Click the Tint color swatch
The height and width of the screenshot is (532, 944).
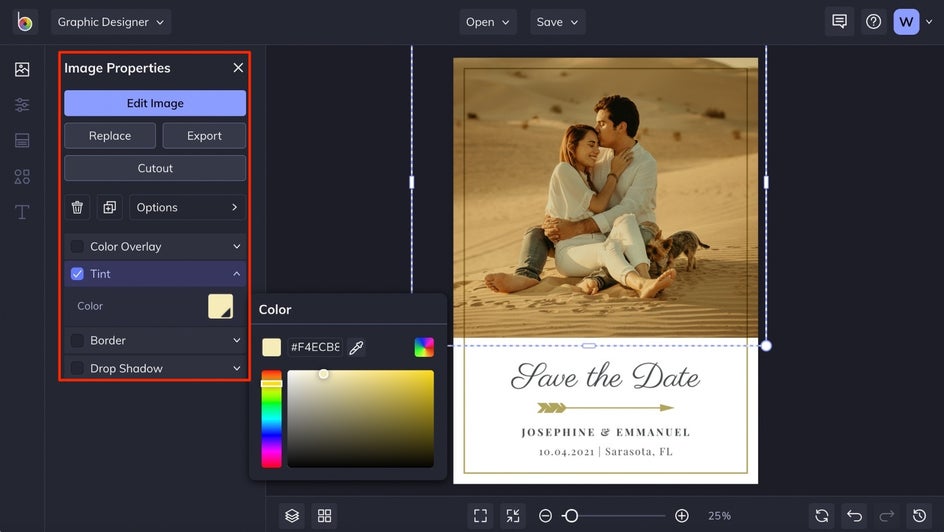tap(220, 306)
